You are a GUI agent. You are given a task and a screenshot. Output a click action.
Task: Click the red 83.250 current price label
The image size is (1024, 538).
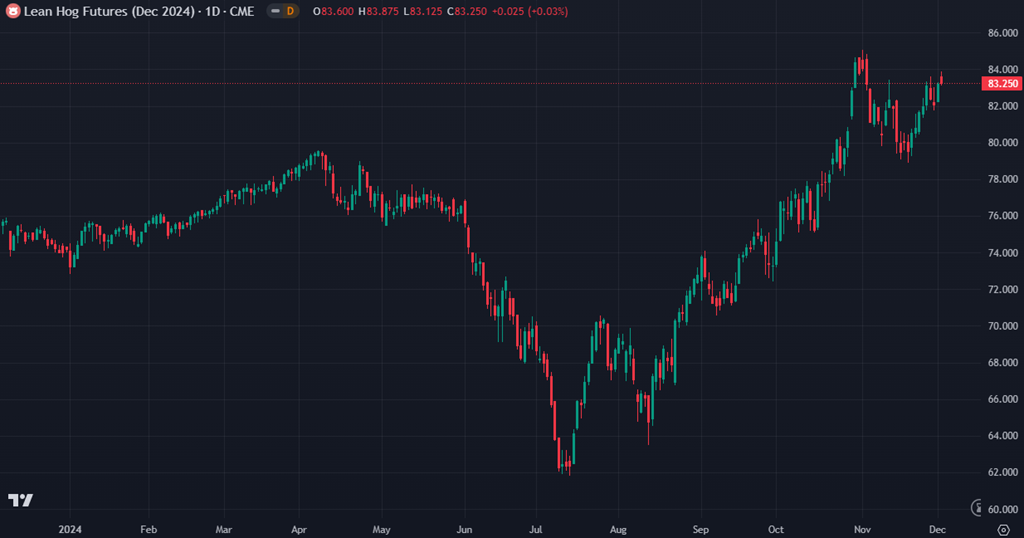click(1003, 83)
